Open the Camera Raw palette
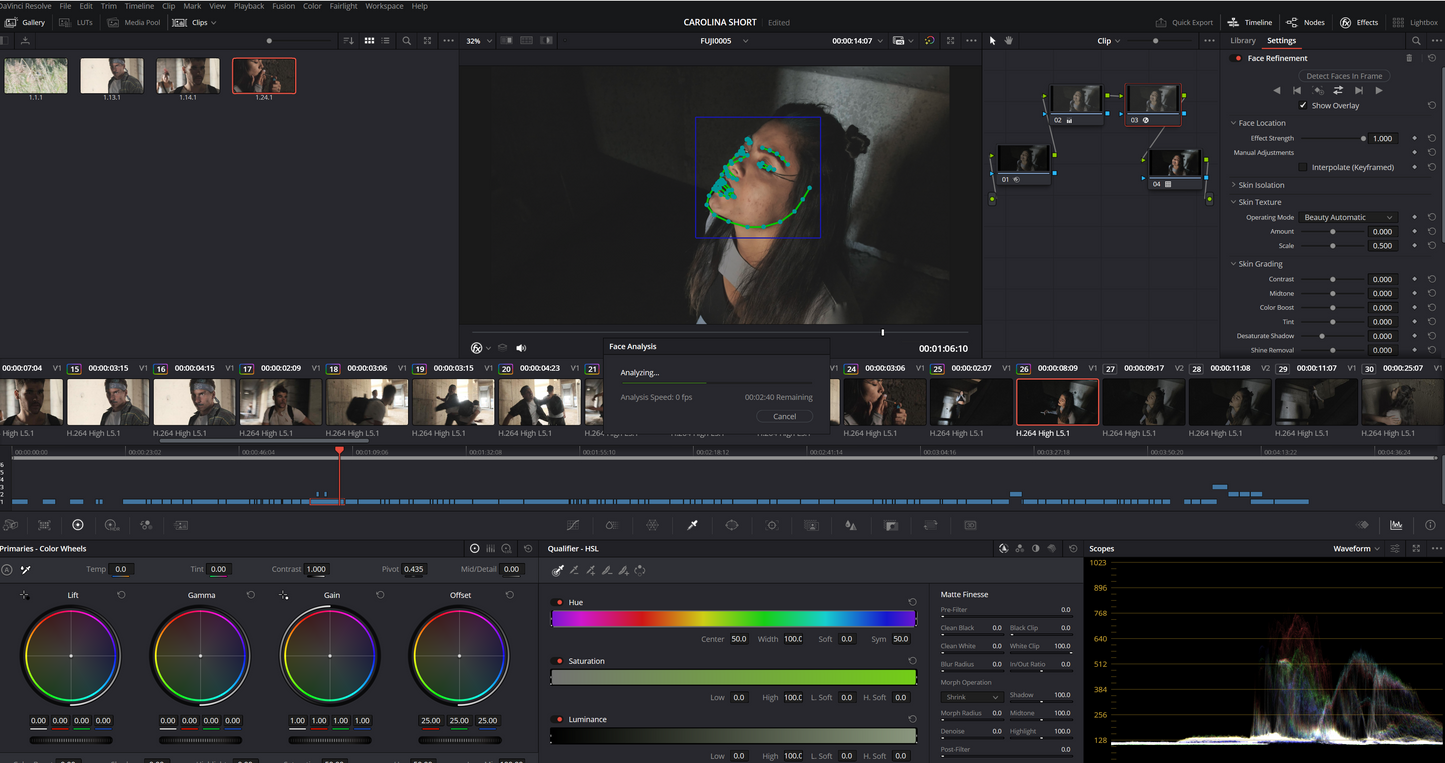 (10, 525)
